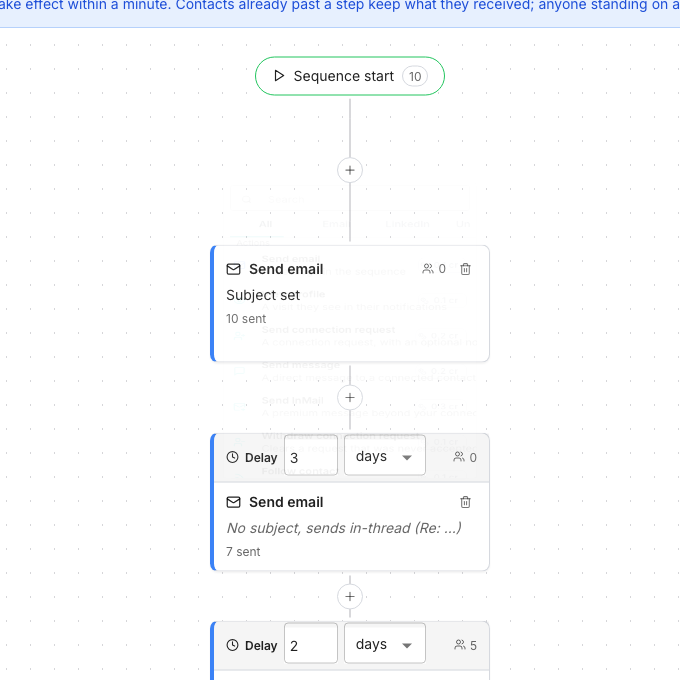Click the envelope icon on the in-thread email step

tap(233, 502)
